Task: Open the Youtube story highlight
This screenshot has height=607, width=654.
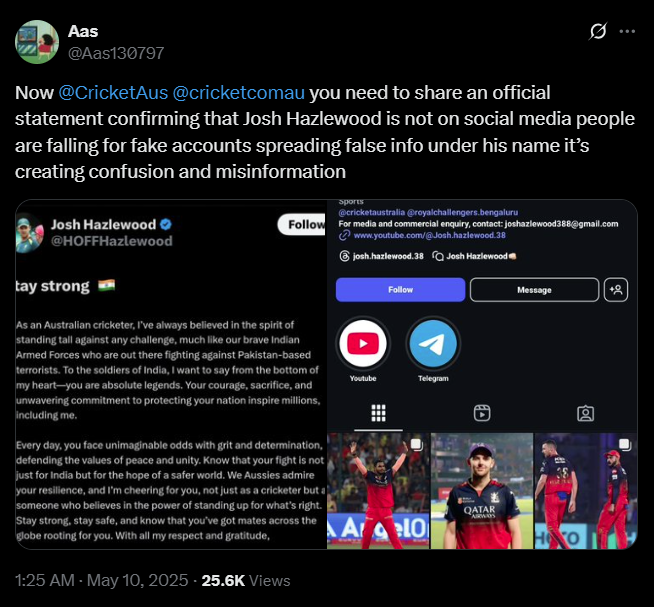Action: tap(363, 344)
